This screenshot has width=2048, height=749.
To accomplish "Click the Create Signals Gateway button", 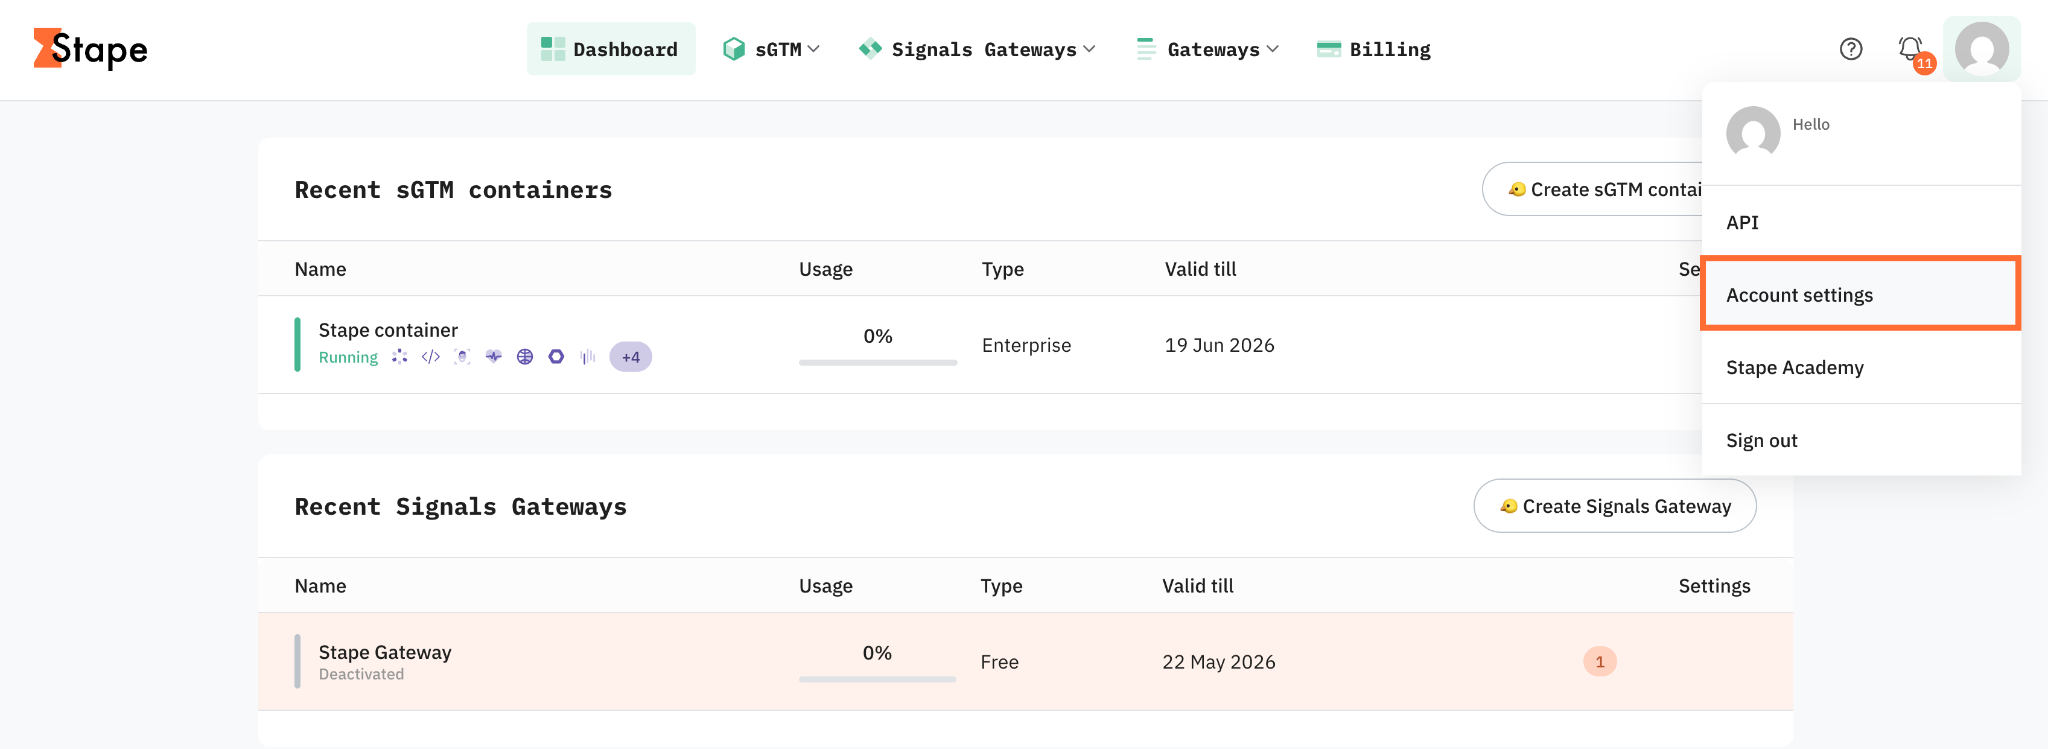I will point(1615,506).
